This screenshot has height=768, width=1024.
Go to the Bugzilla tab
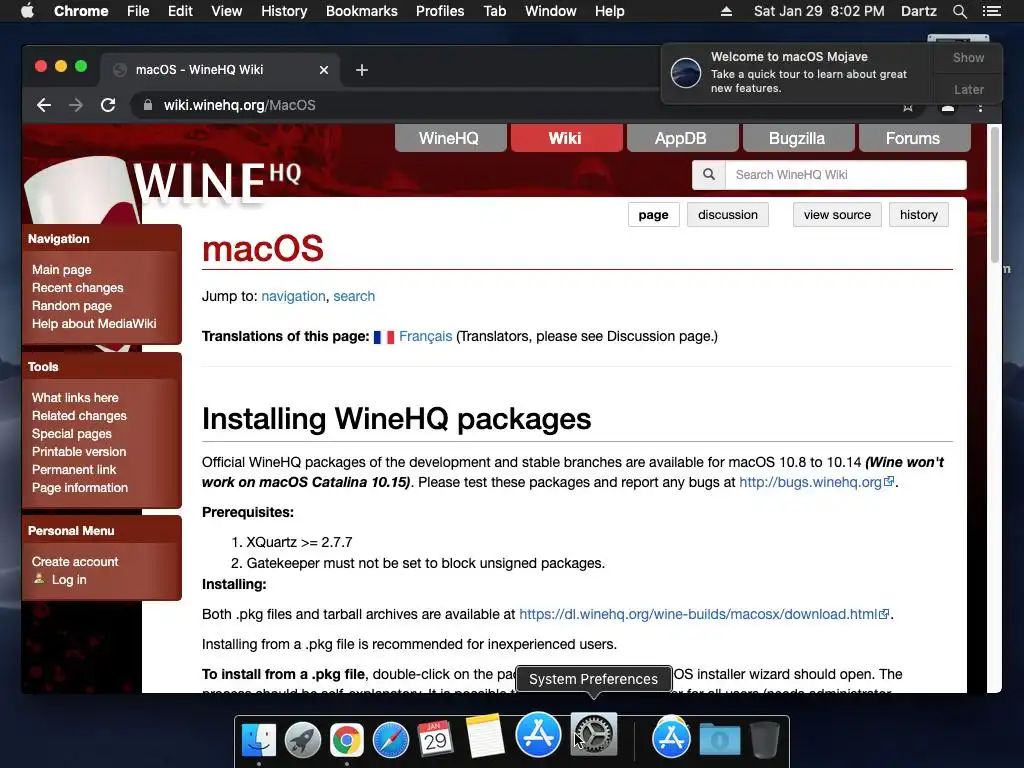pyautogui.click(x=799, y=138)
